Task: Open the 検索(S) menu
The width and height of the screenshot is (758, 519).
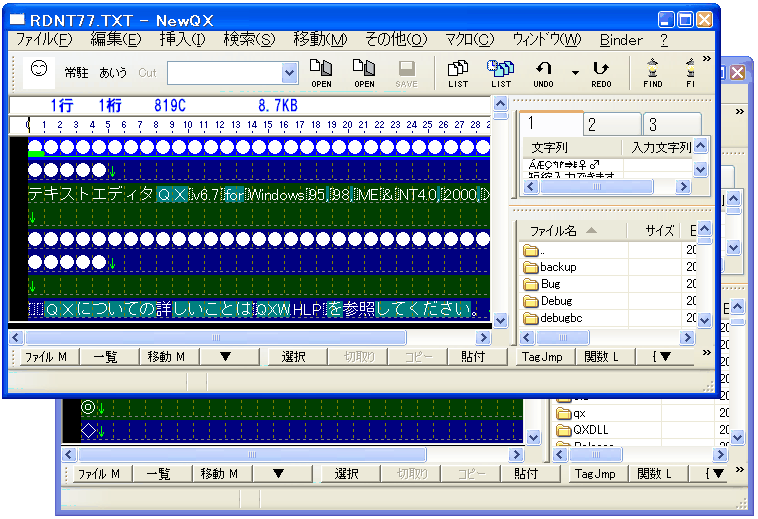Action: click(249, 40)
